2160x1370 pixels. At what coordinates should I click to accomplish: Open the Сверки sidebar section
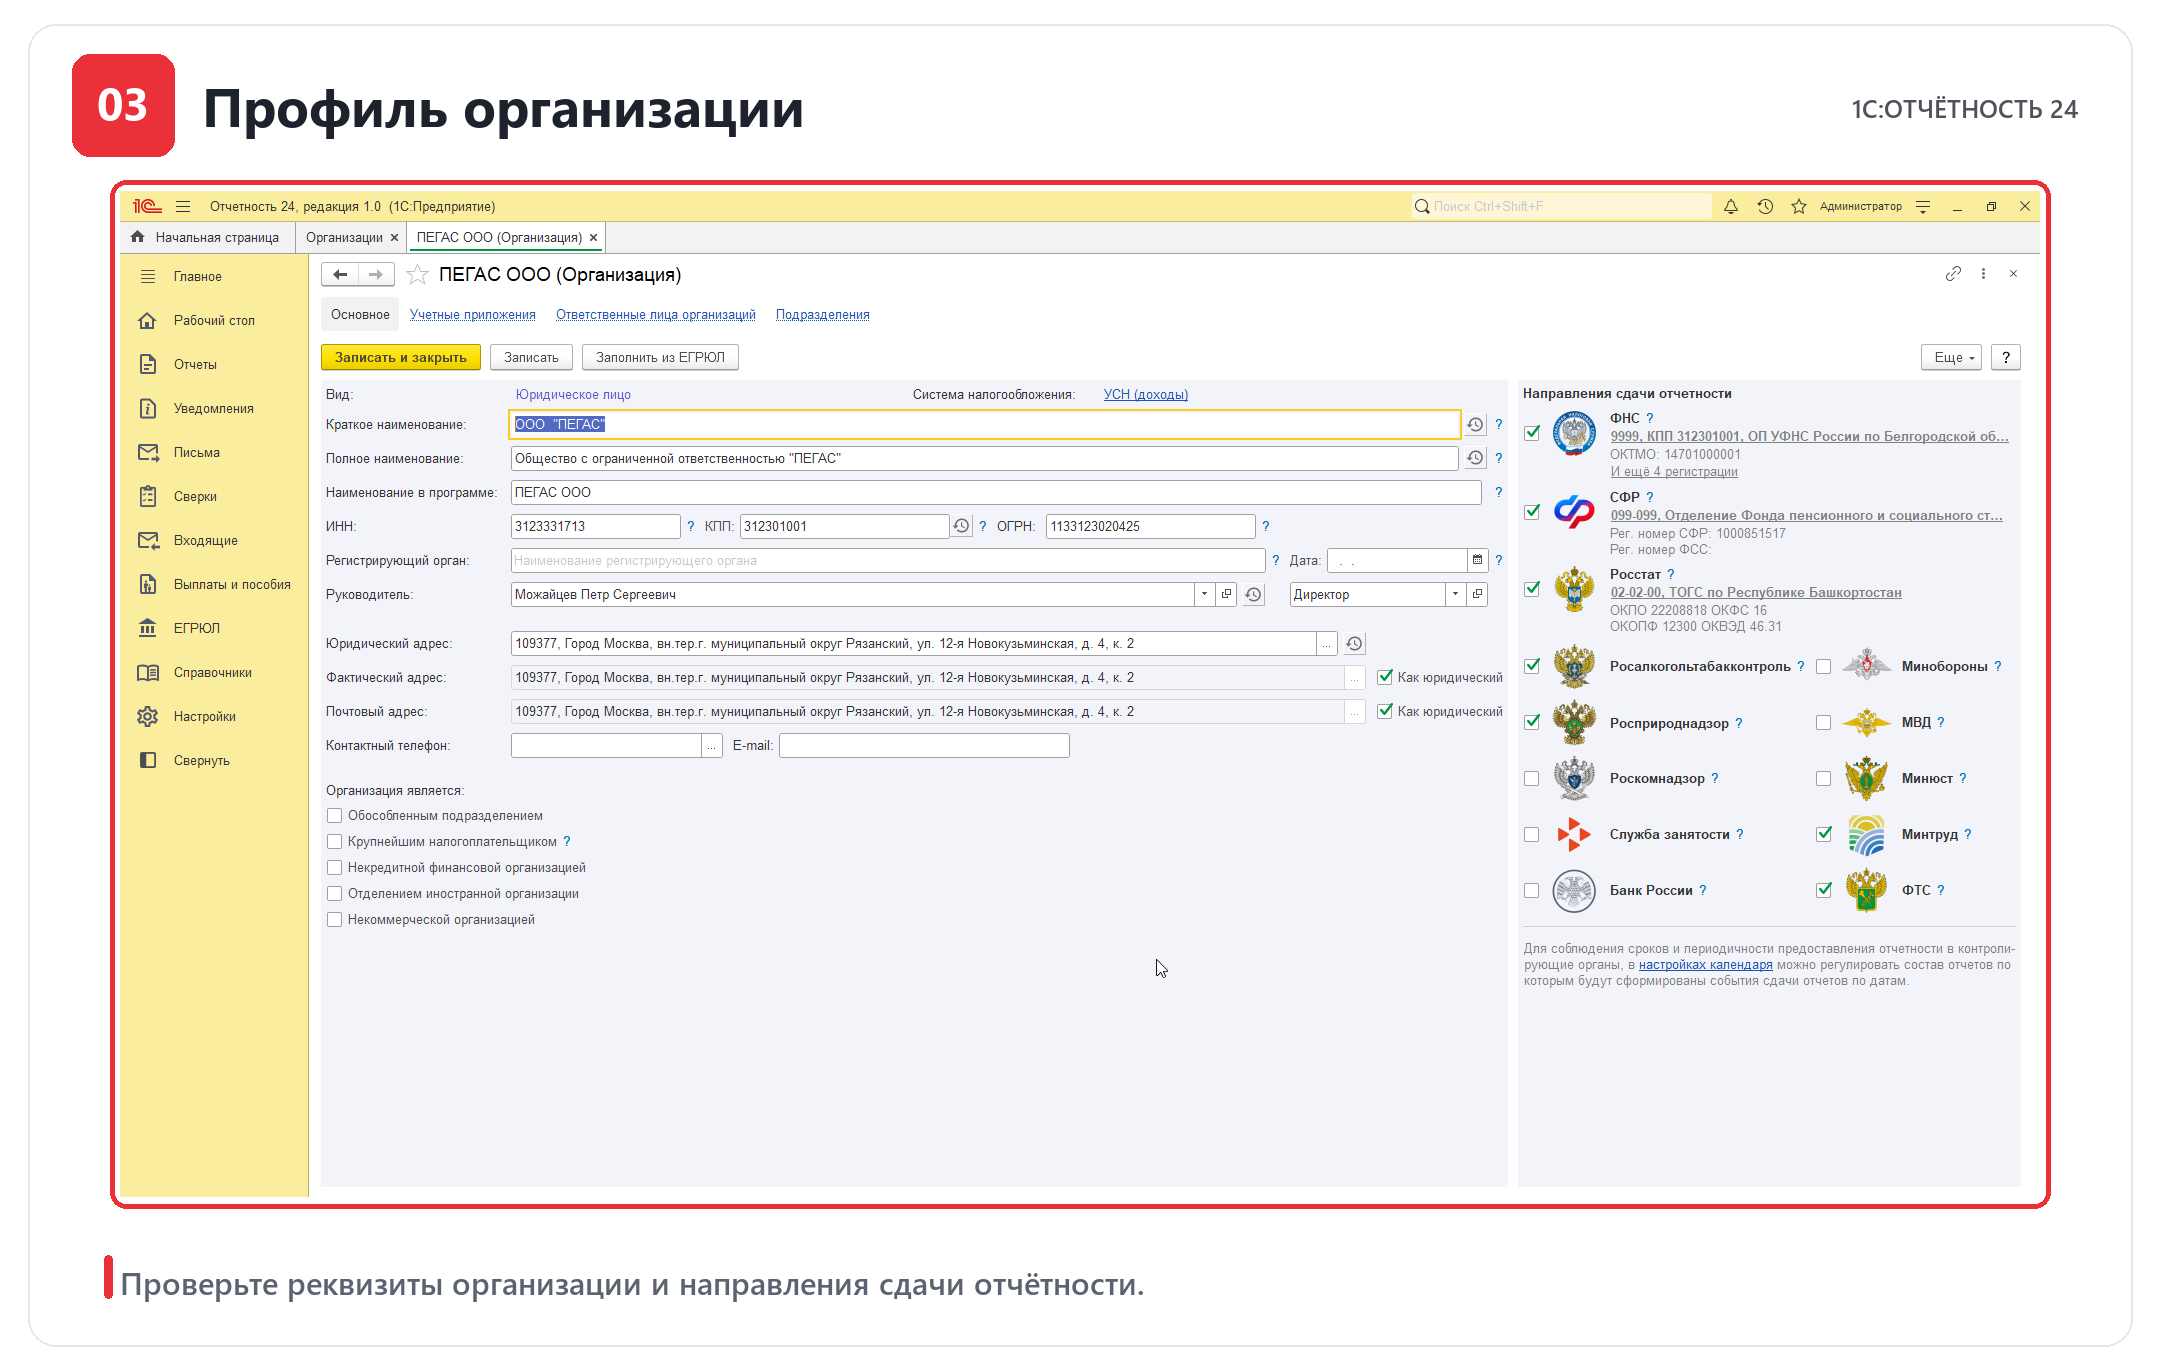195,497
